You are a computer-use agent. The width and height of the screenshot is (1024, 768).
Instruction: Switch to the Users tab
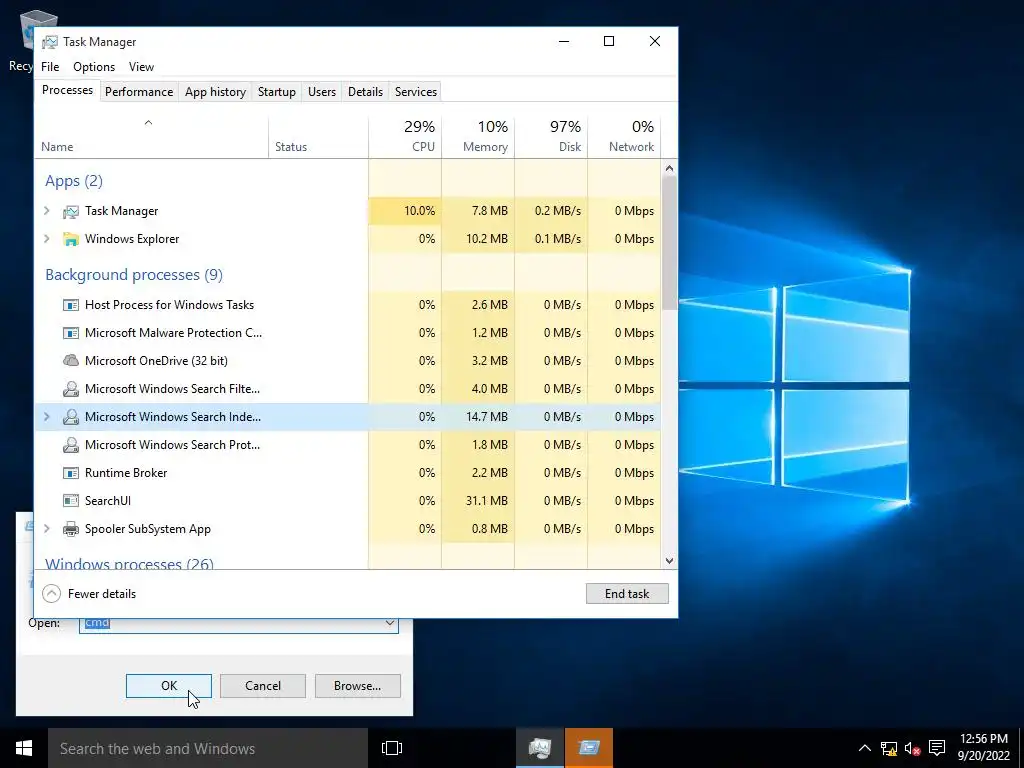[322, 92]
